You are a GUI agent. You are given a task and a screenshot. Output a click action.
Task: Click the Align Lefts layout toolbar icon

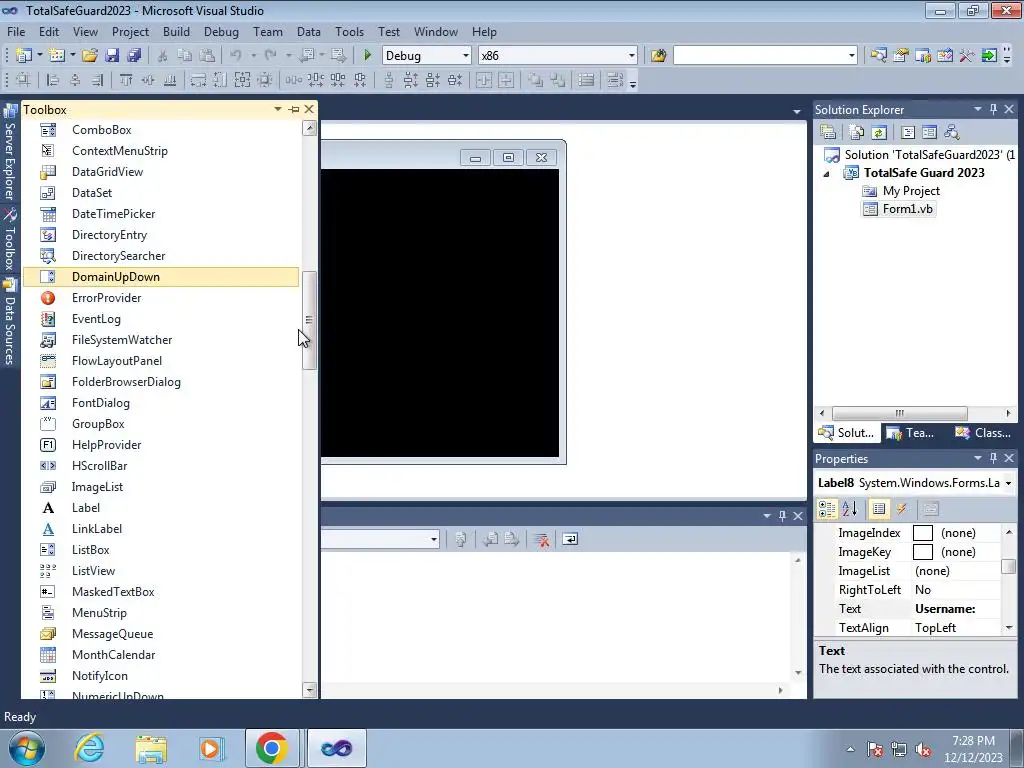click(53, 80)
